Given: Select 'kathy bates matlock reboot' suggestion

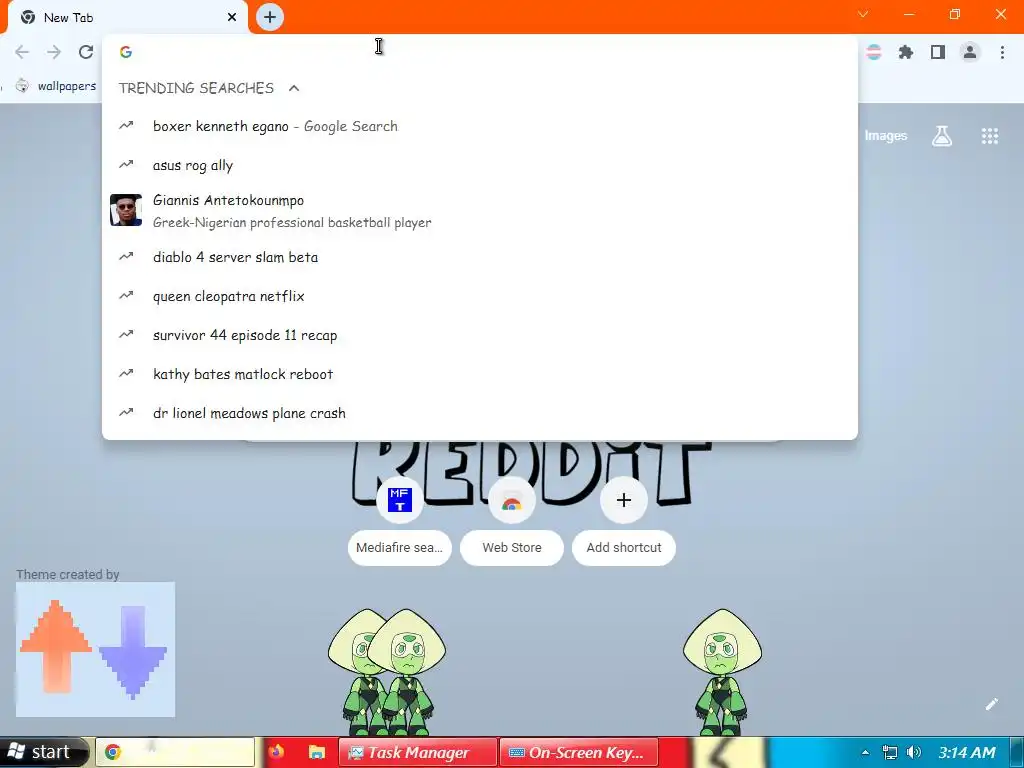Looking at the screenshot, I should pyautogui.click(x=479, y=374).
